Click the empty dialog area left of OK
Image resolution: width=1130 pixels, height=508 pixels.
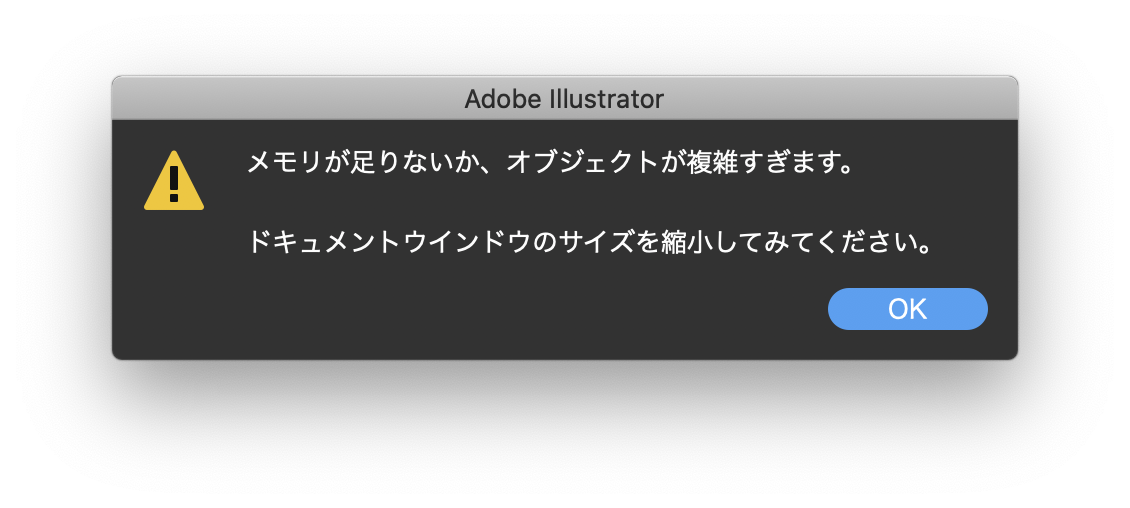(x=500, y=309)
